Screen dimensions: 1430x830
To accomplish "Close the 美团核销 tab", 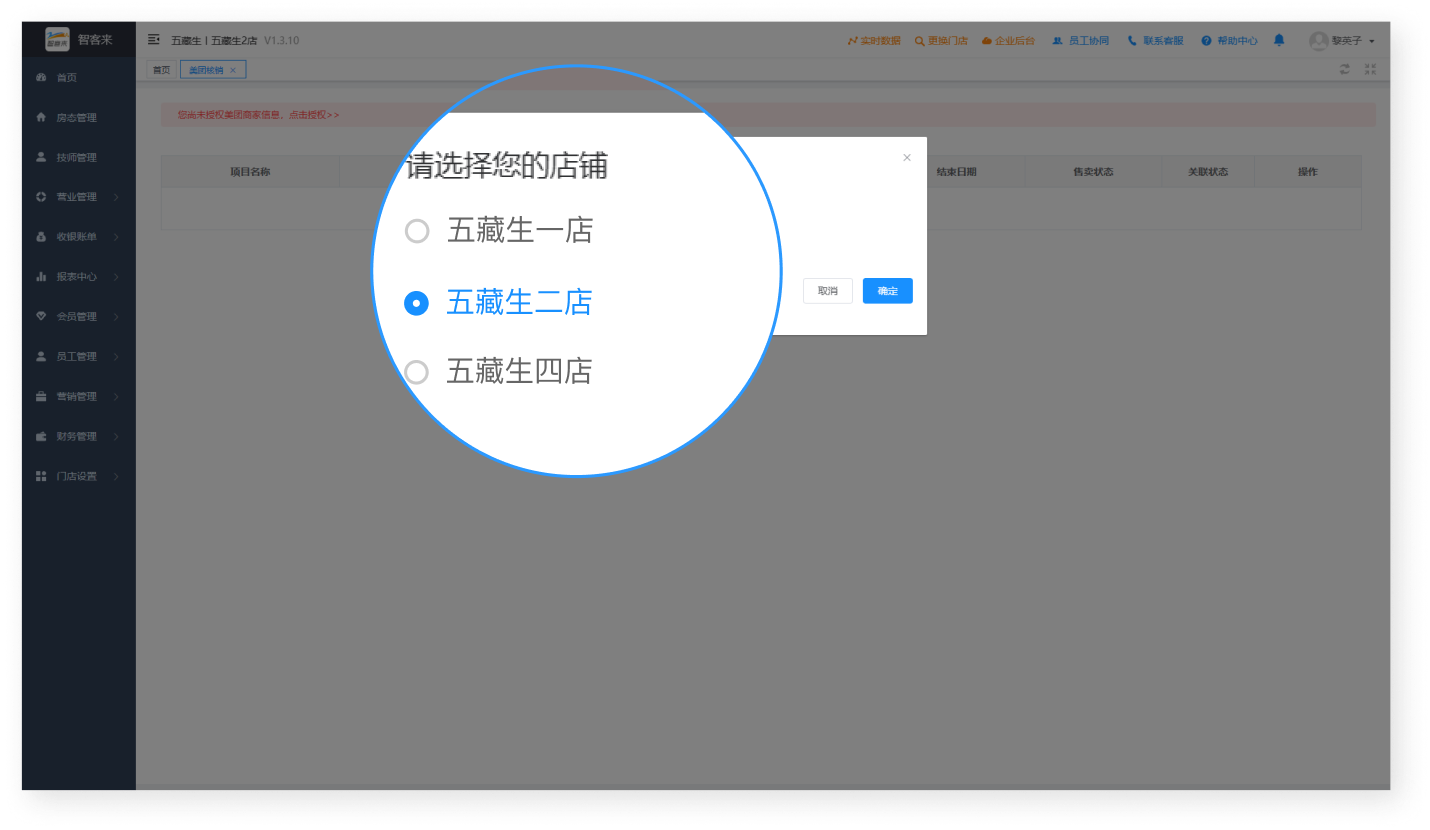I will point(233,70).
